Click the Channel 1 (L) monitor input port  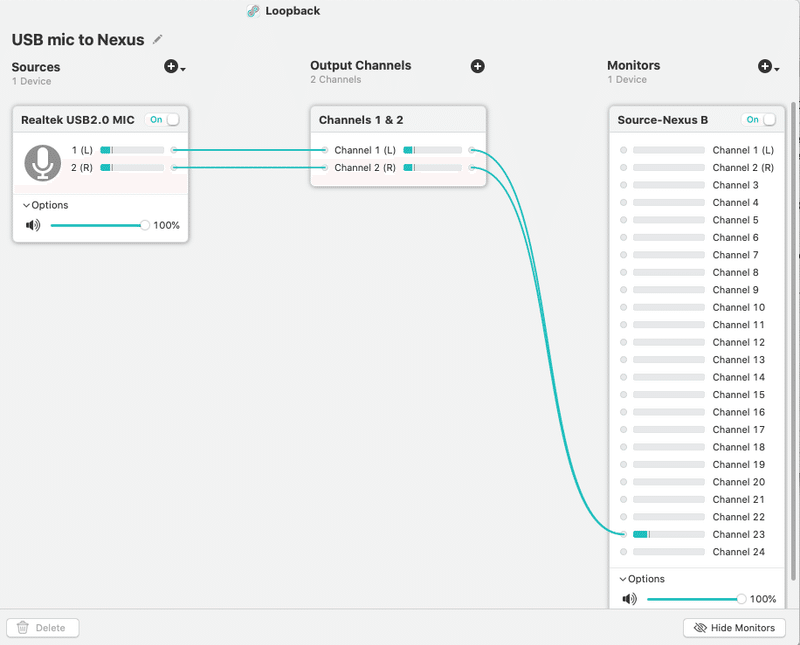pyautogui.click(x=624, y=150)
